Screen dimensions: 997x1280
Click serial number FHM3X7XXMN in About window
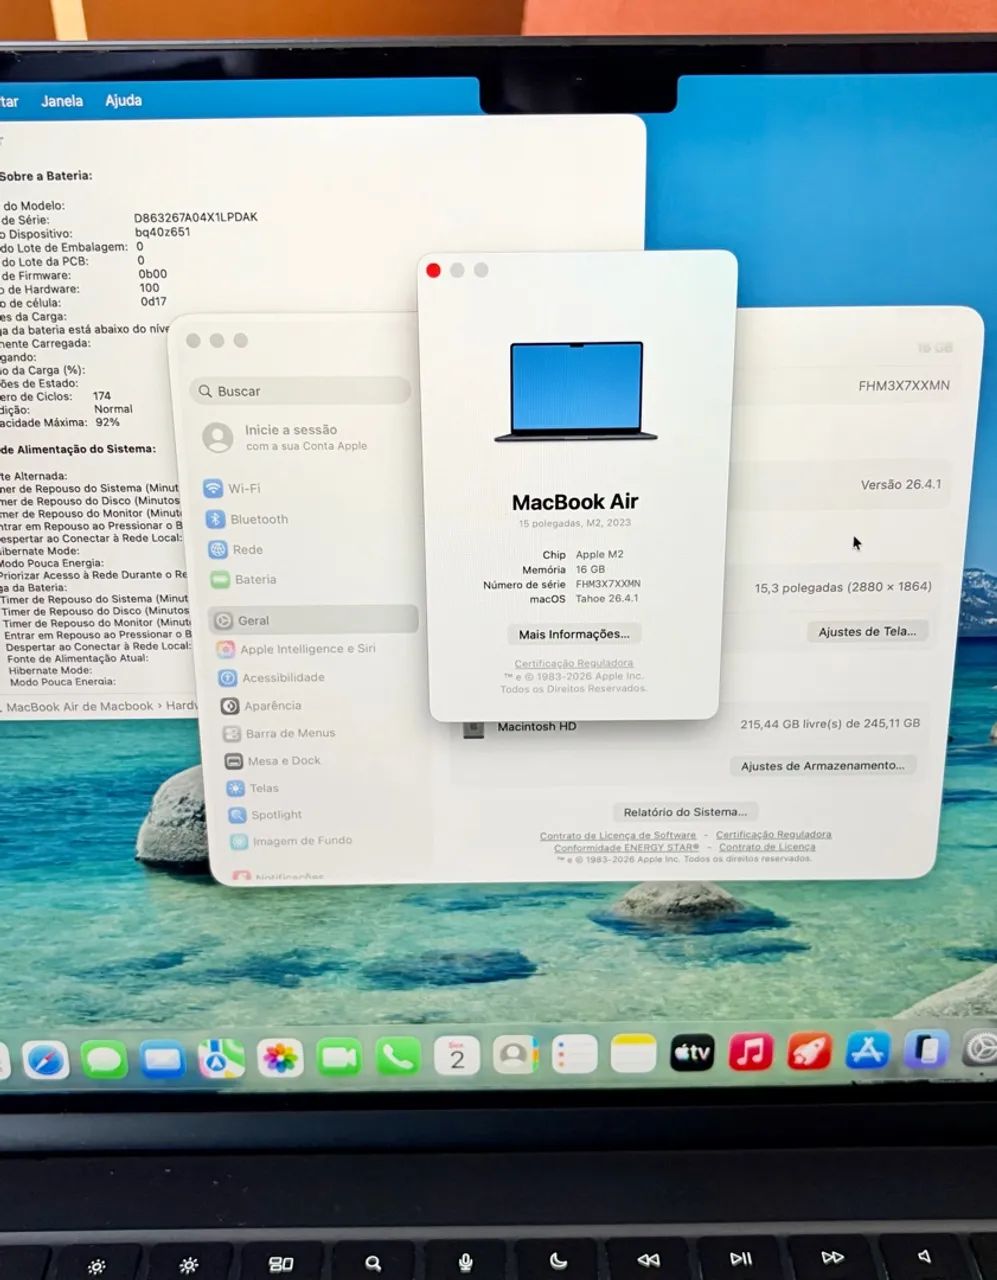click(608, 583)
